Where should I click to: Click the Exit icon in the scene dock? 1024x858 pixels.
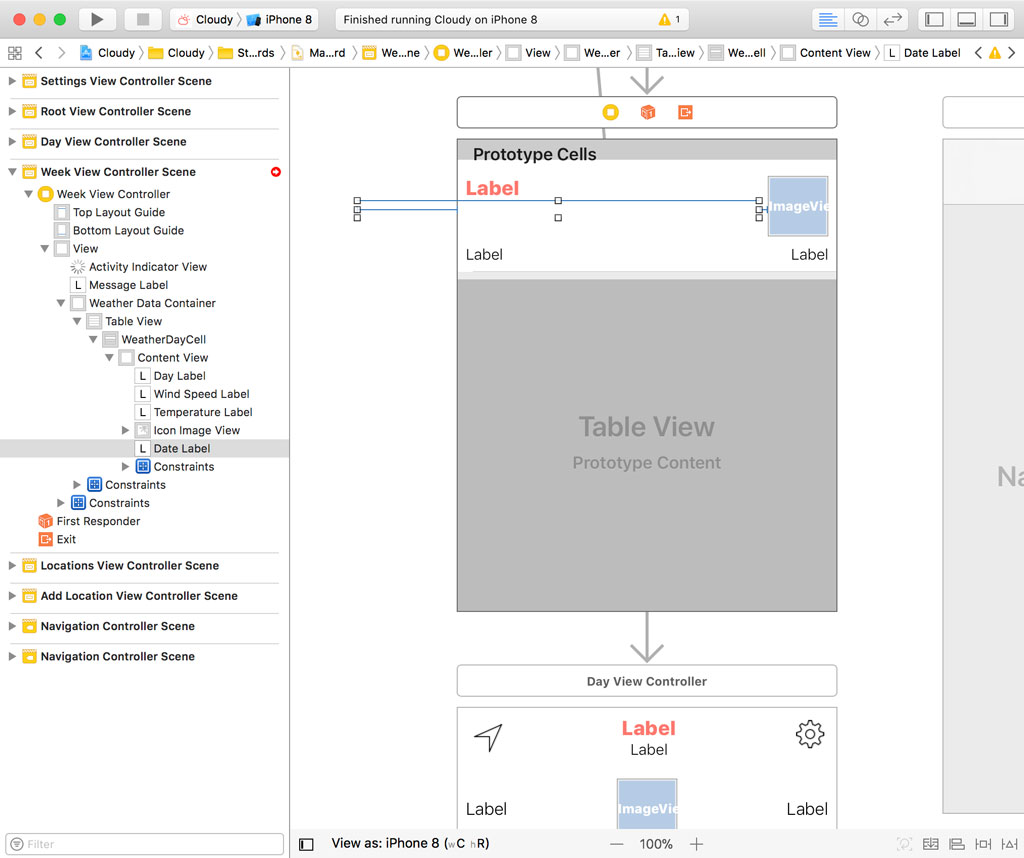[x=685, y=112]
